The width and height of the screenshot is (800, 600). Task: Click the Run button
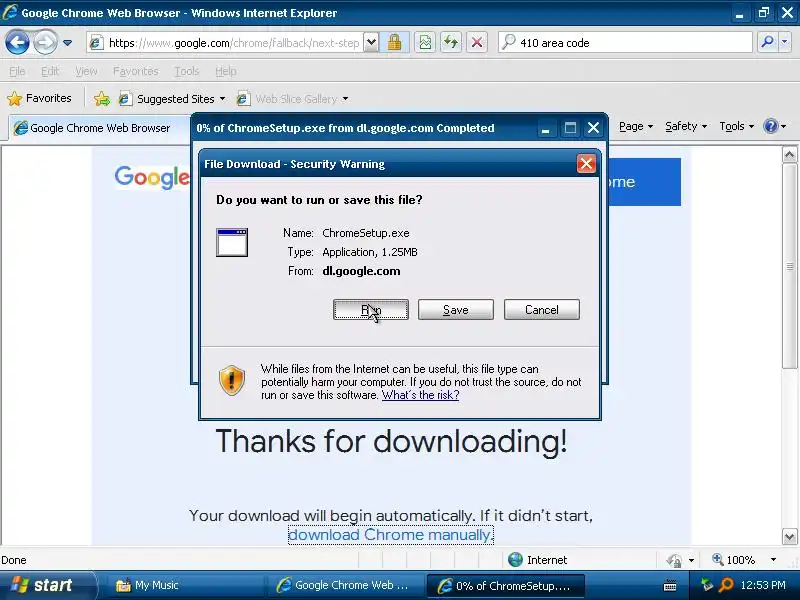coord(371,310)
